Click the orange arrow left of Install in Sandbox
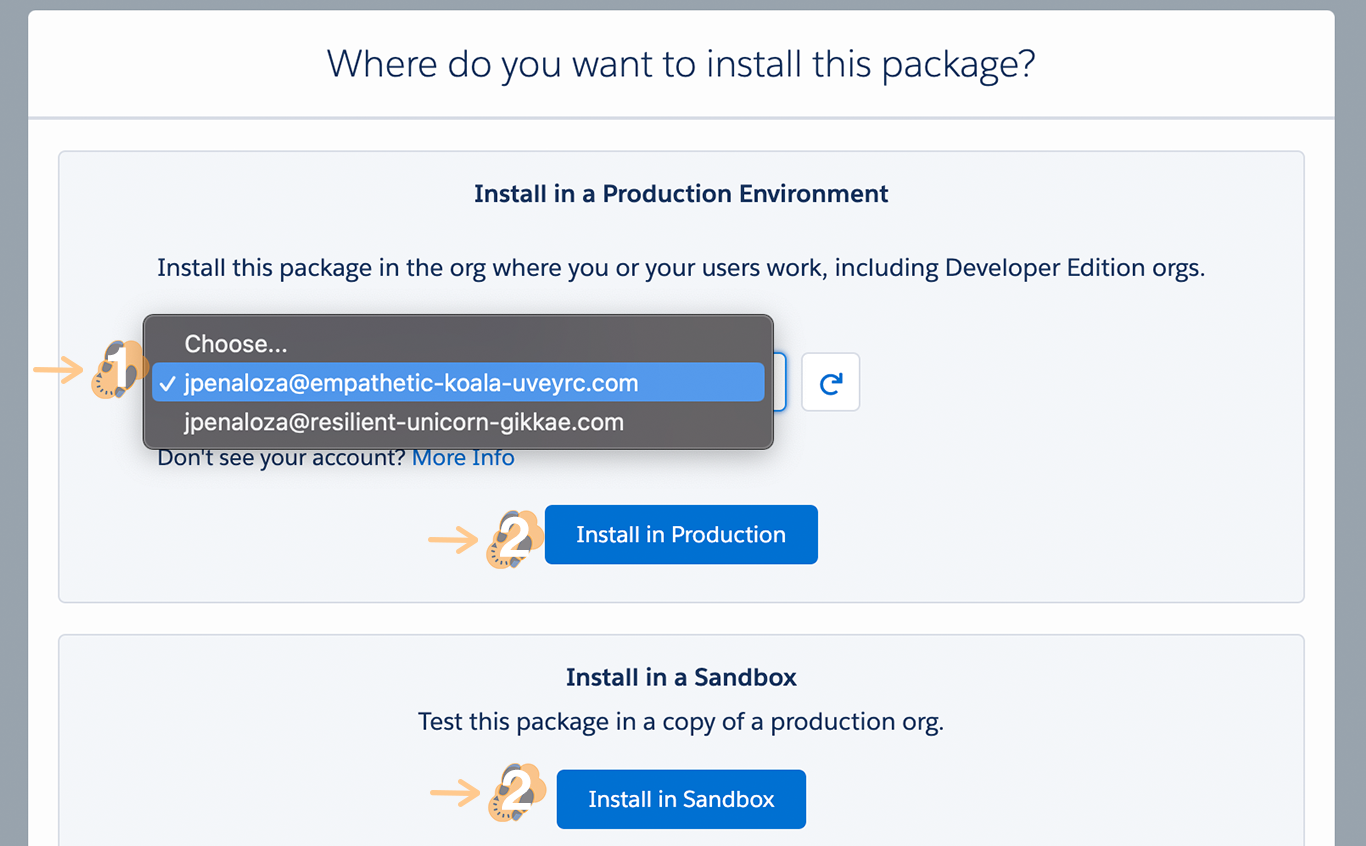The image size is (1366, 846). pos(455,794)
